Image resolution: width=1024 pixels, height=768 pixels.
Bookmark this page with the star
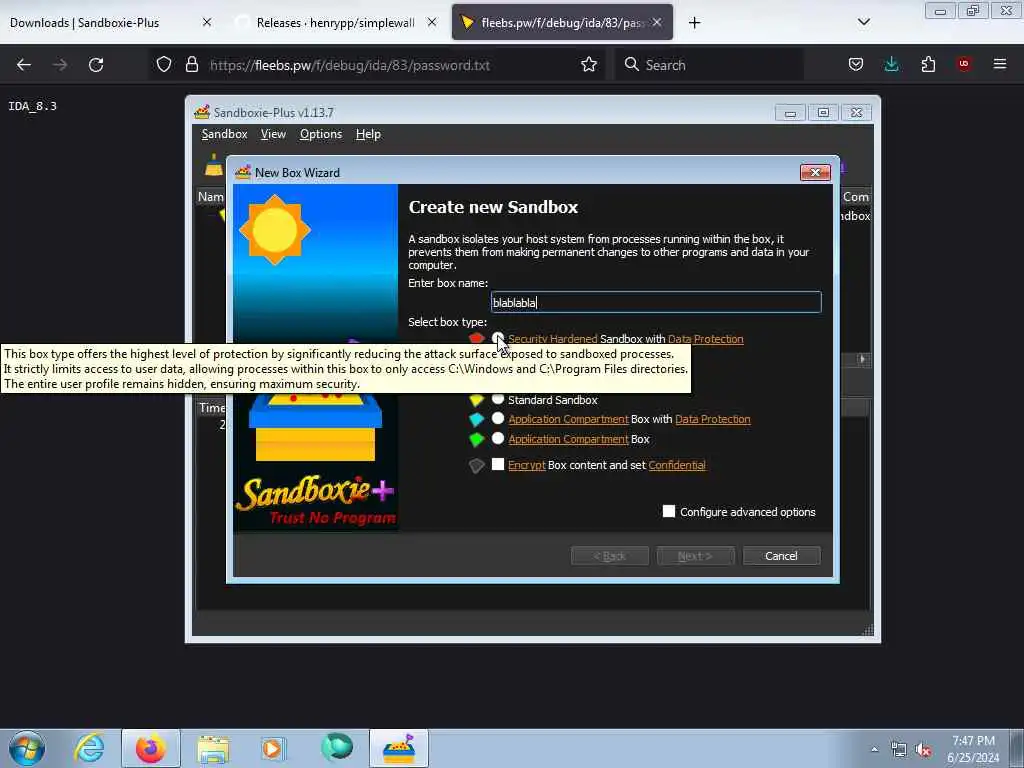point(588,65)
